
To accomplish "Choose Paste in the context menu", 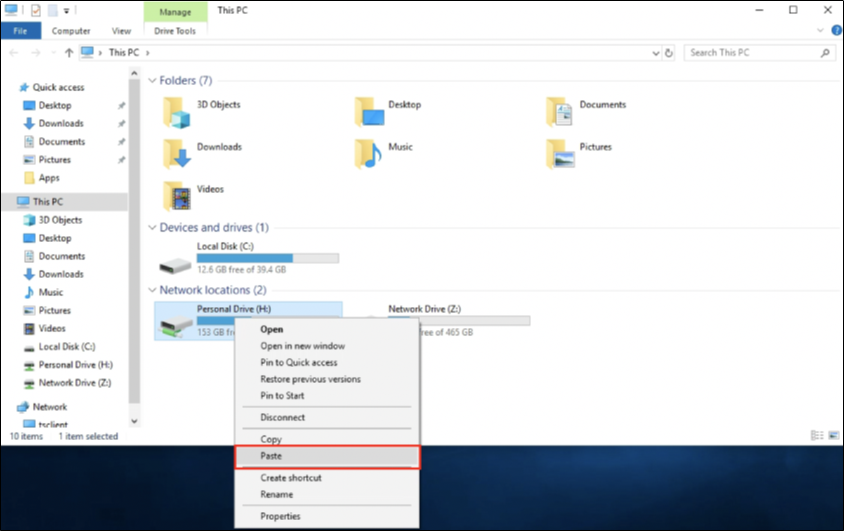I will [327, 456].
